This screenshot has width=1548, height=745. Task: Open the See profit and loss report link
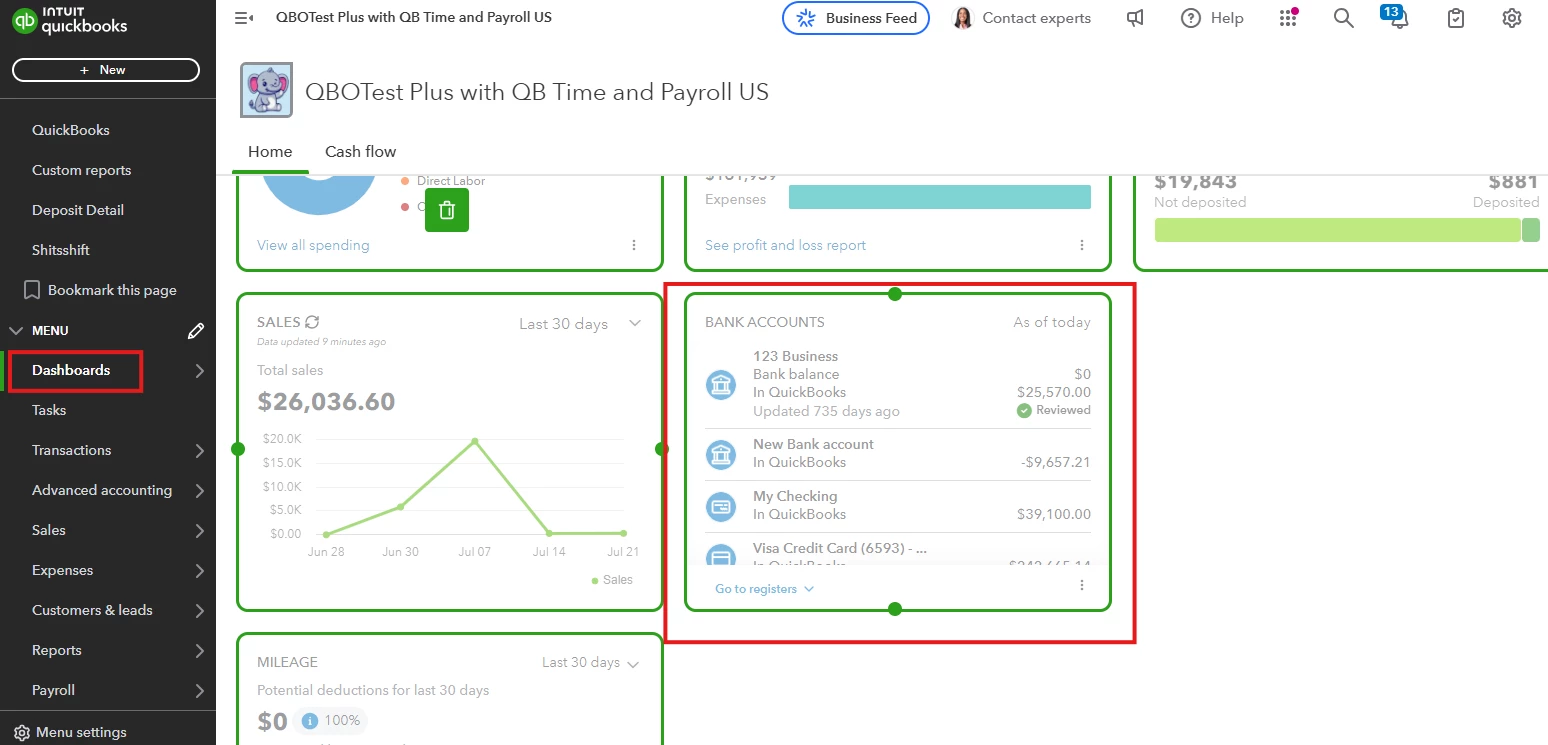coord(785,245)
